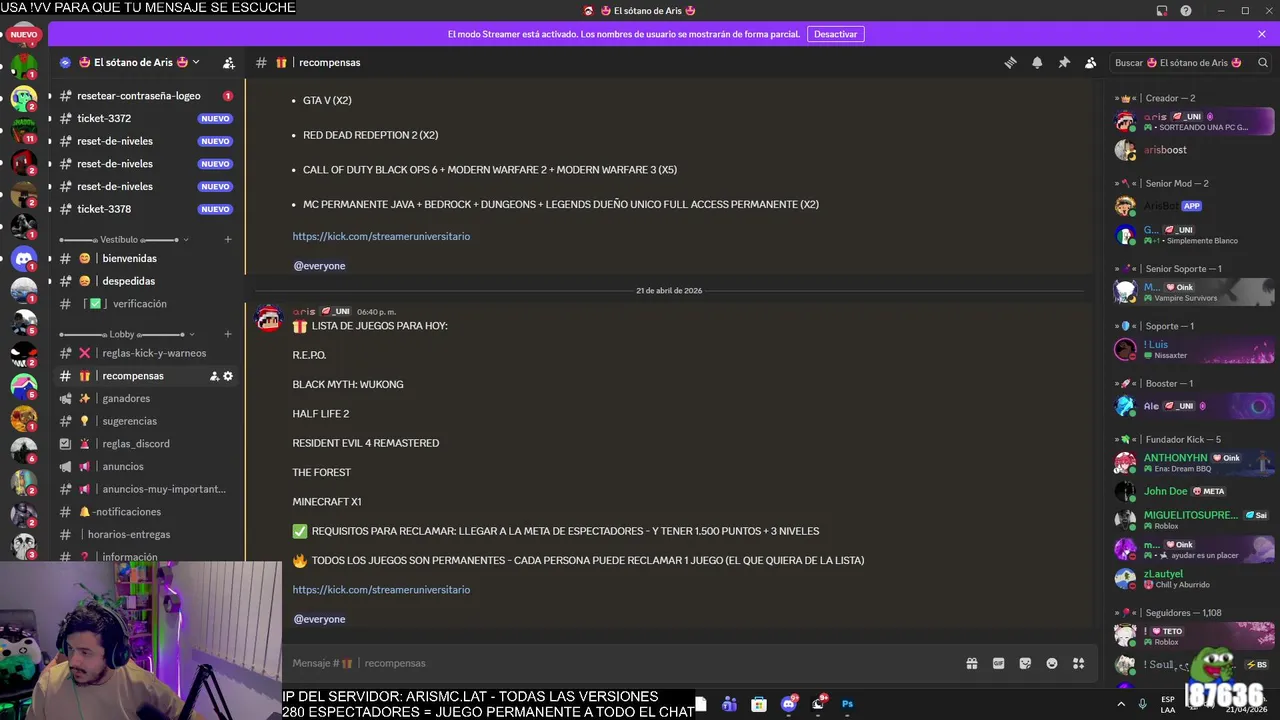
Task: Add channel to Vestíbulo category plus icon
Action: tap(228, 240)
